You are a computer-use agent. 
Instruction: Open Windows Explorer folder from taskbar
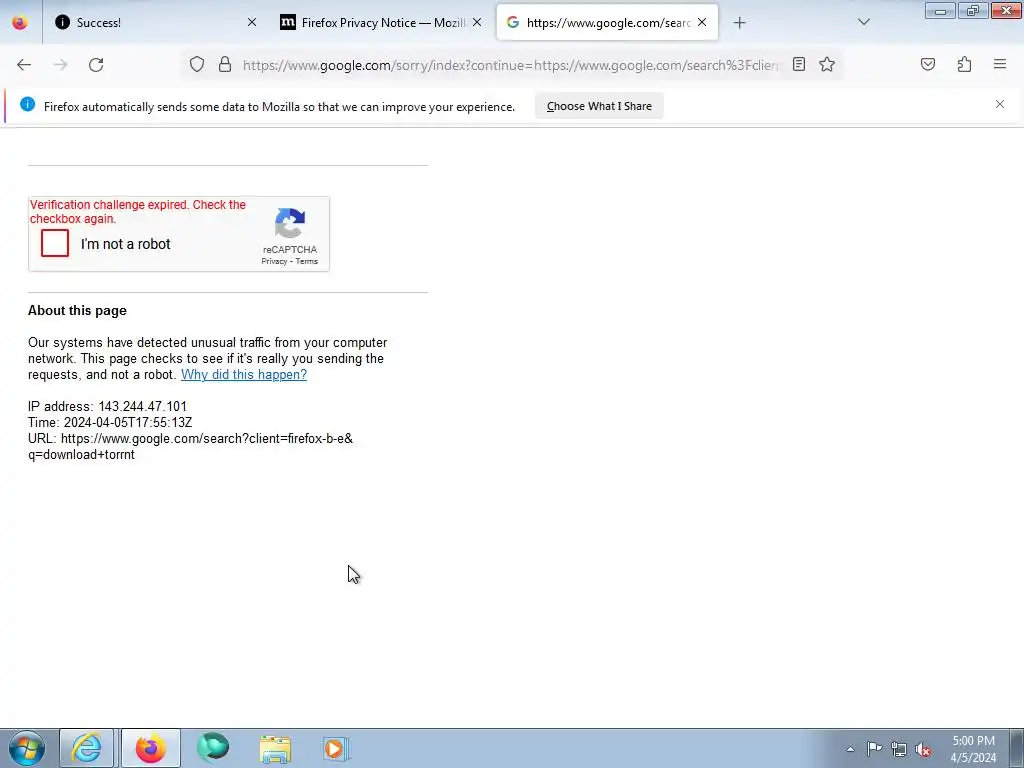275,748
